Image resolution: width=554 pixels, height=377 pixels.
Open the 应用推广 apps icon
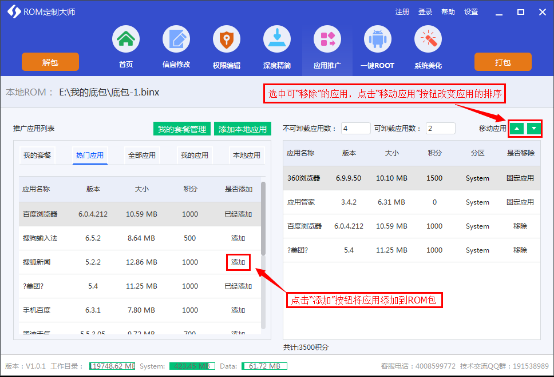327,39
